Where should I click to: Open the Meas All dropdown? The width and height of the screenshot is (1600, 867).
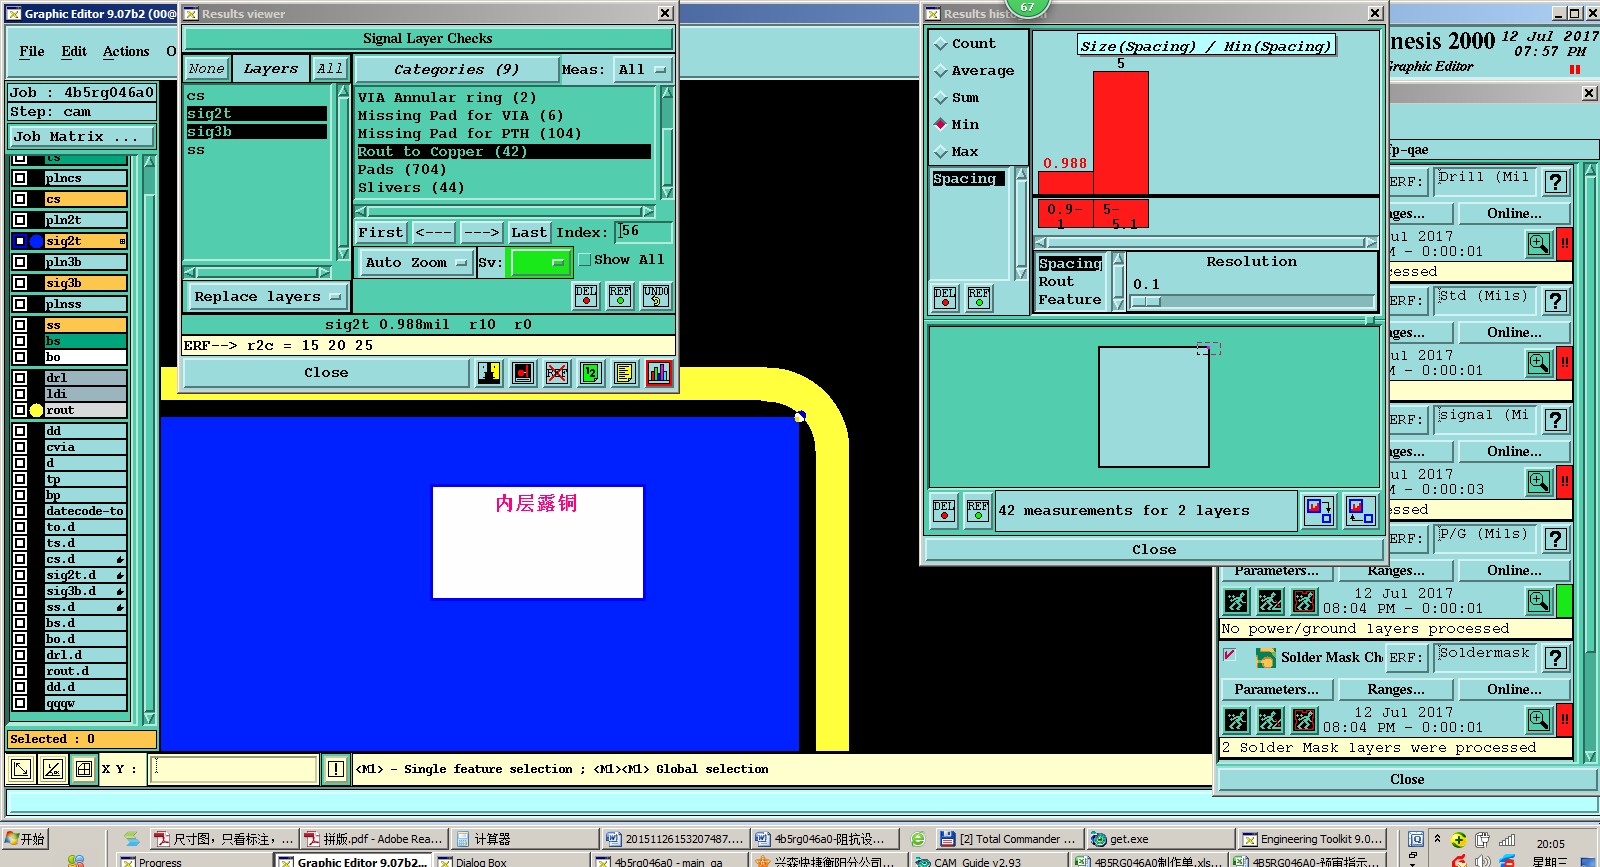pos(642,70)
